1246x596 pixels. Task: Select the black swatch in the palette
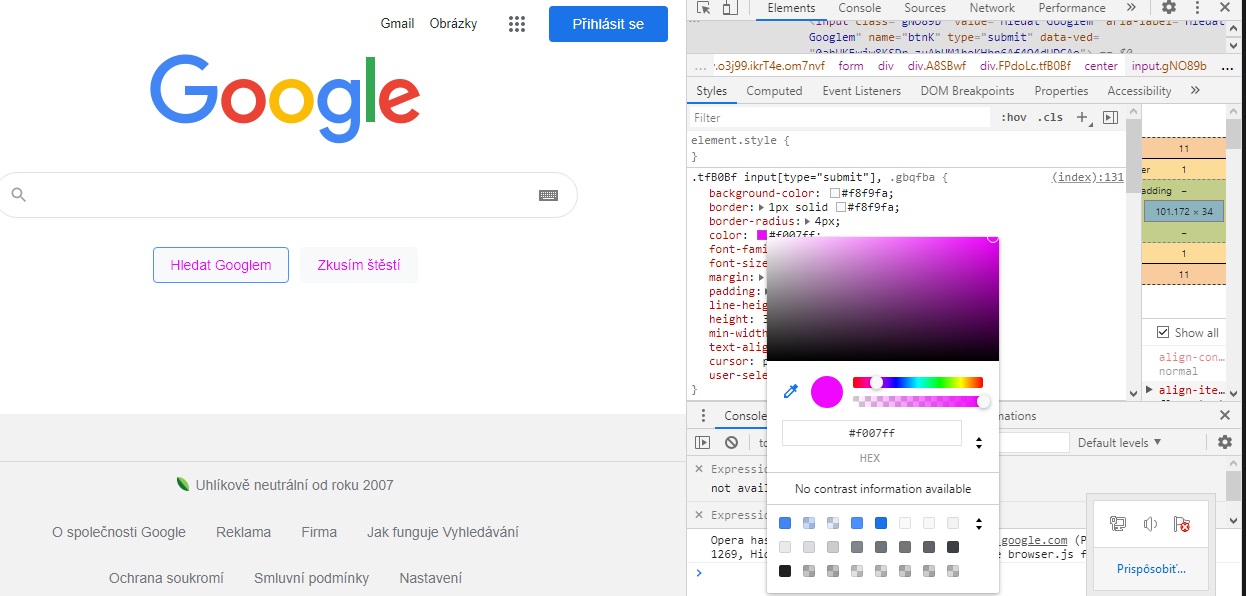click(x=785, y=571)
